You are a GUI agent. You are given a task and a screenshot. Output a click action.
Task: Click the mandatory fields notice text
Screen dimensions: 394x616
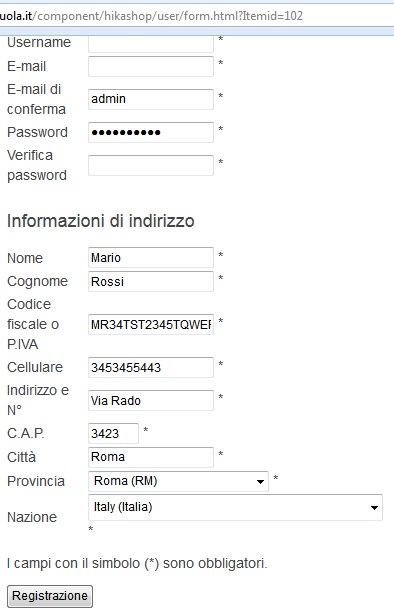pos(137,563)
